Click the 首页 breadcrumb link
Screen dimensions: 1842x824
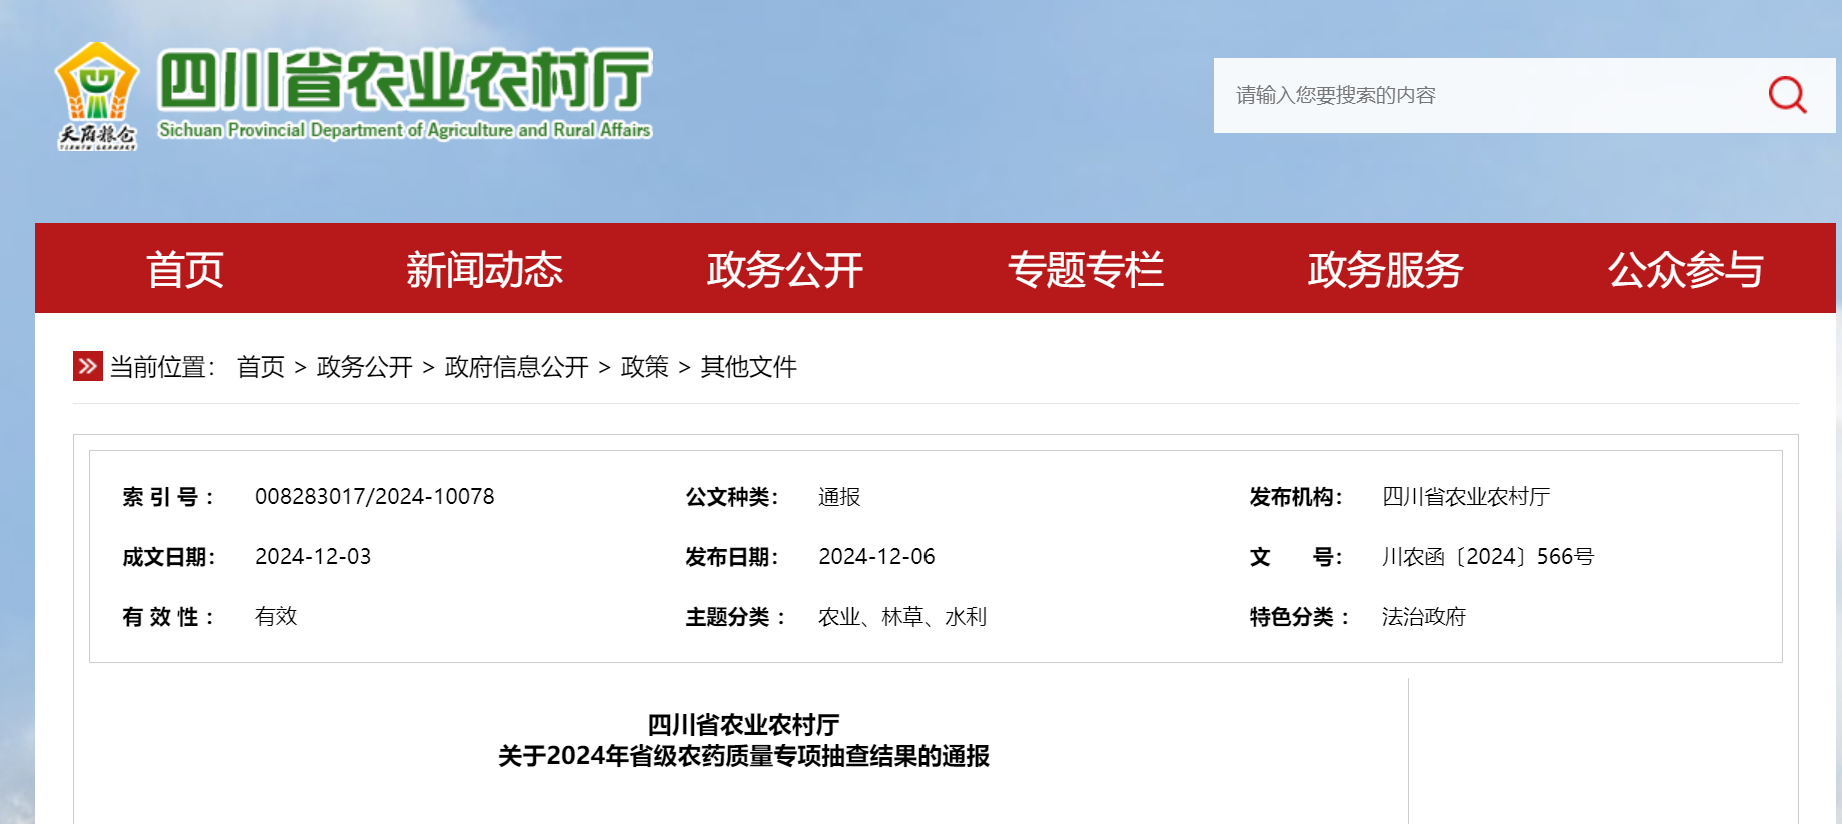pyautogui.click(x=261, y=367)
